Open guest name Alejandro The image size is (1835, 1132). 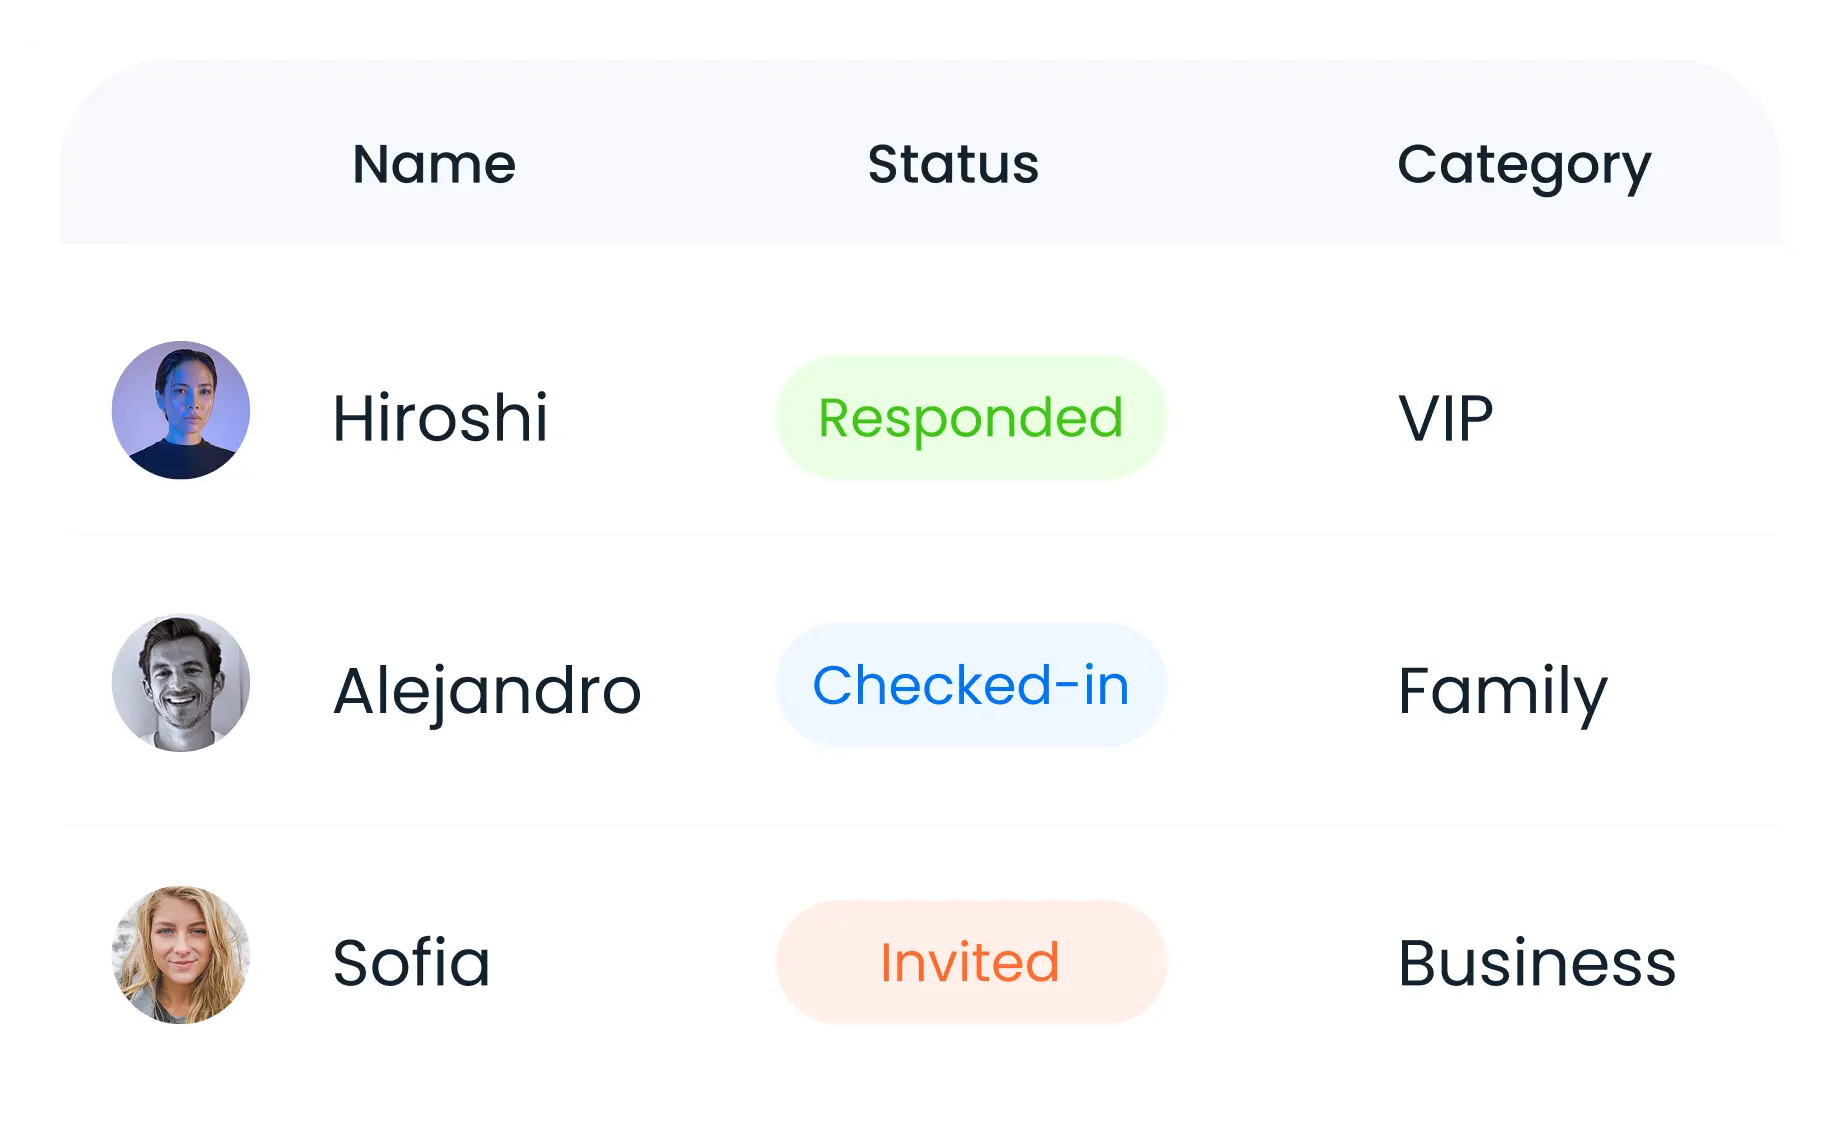(x=487, y=690)
